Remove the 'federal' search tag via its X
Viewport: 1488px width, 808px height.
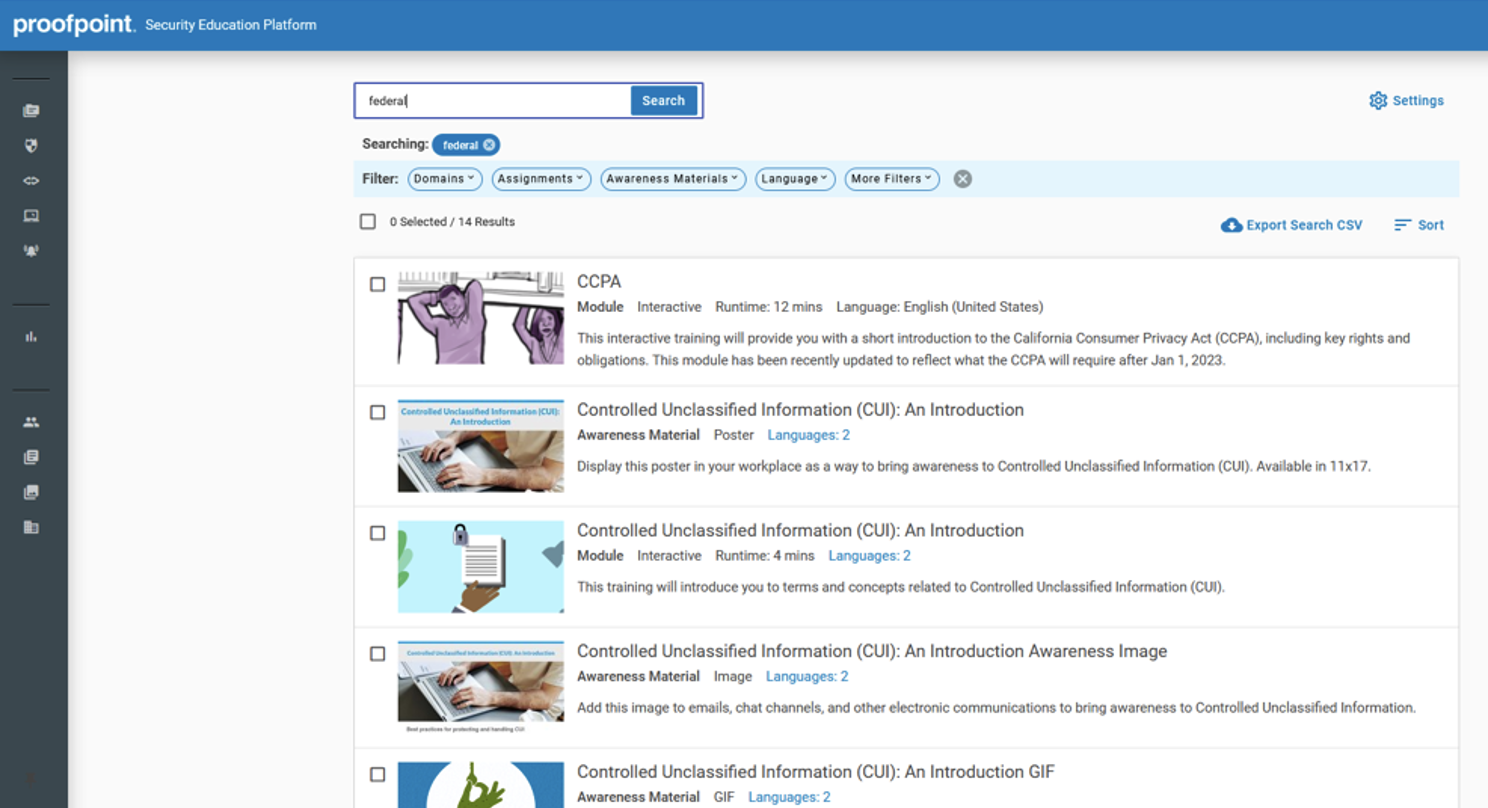tap(489, 145)
